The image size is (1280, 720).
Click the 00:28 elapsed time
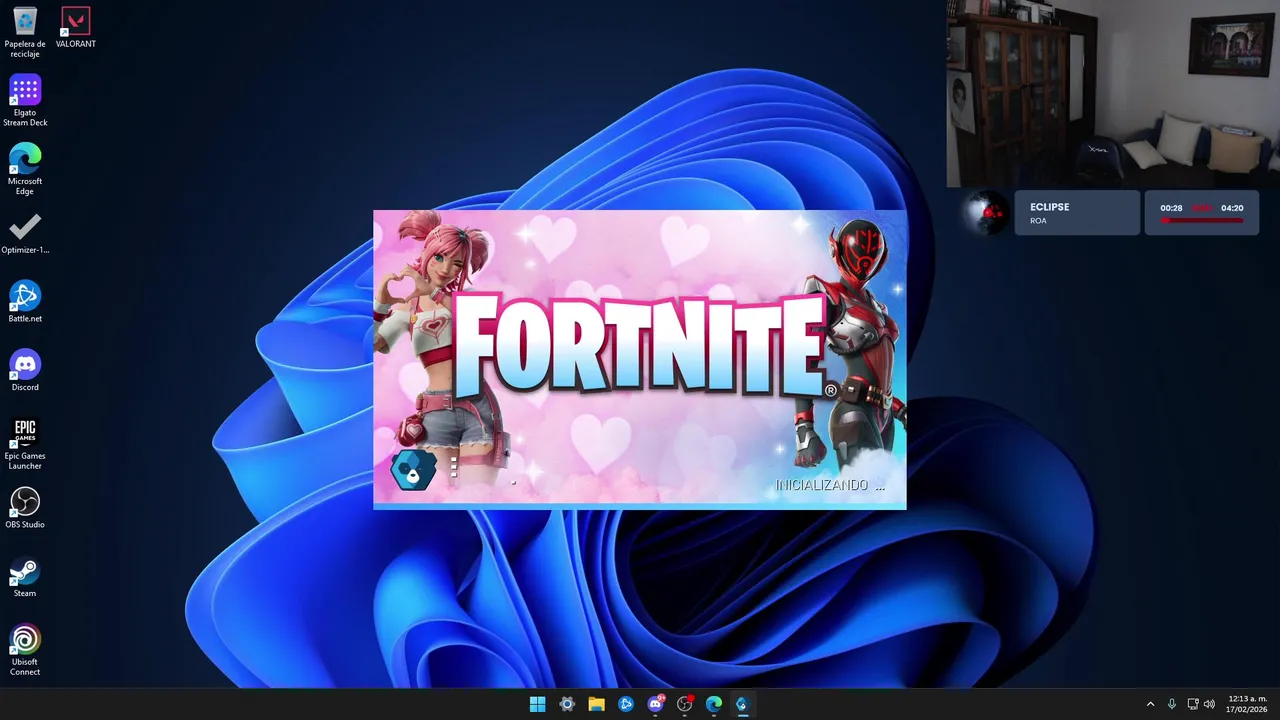(x=1171, y=208)
